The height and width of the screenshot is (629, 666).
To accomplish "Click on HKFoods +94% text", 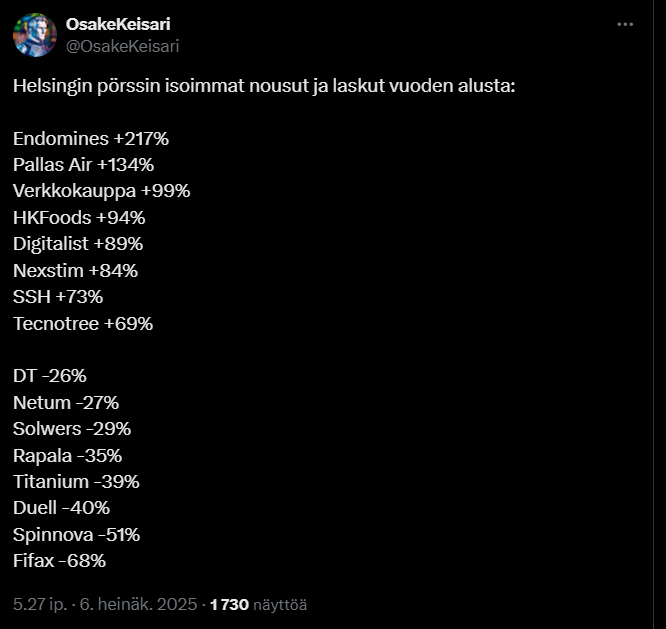I will 79,218.
